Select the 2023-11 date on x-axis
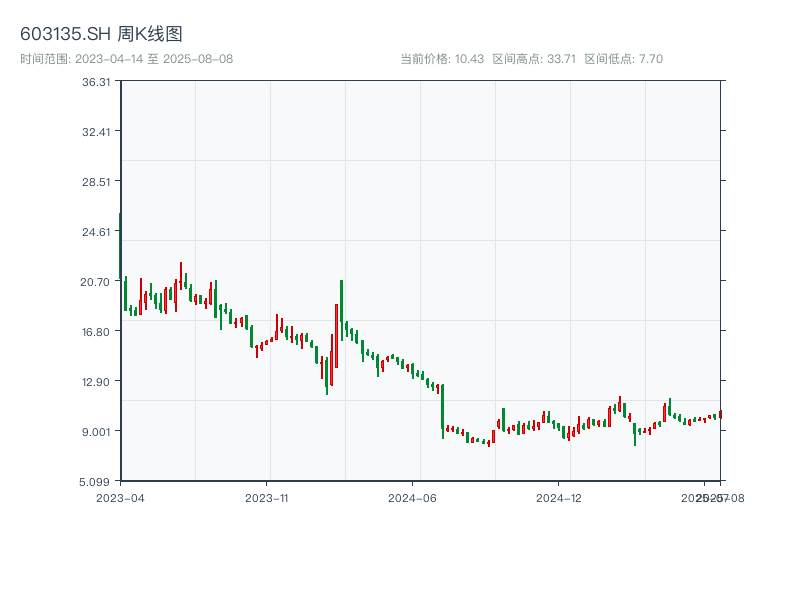The height and width of the screenshot is (600, 800). [x=267, y=497]
